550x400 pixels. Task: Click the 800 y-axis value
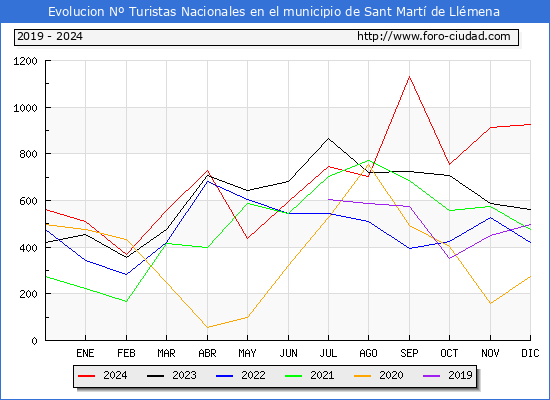point(28,154)
